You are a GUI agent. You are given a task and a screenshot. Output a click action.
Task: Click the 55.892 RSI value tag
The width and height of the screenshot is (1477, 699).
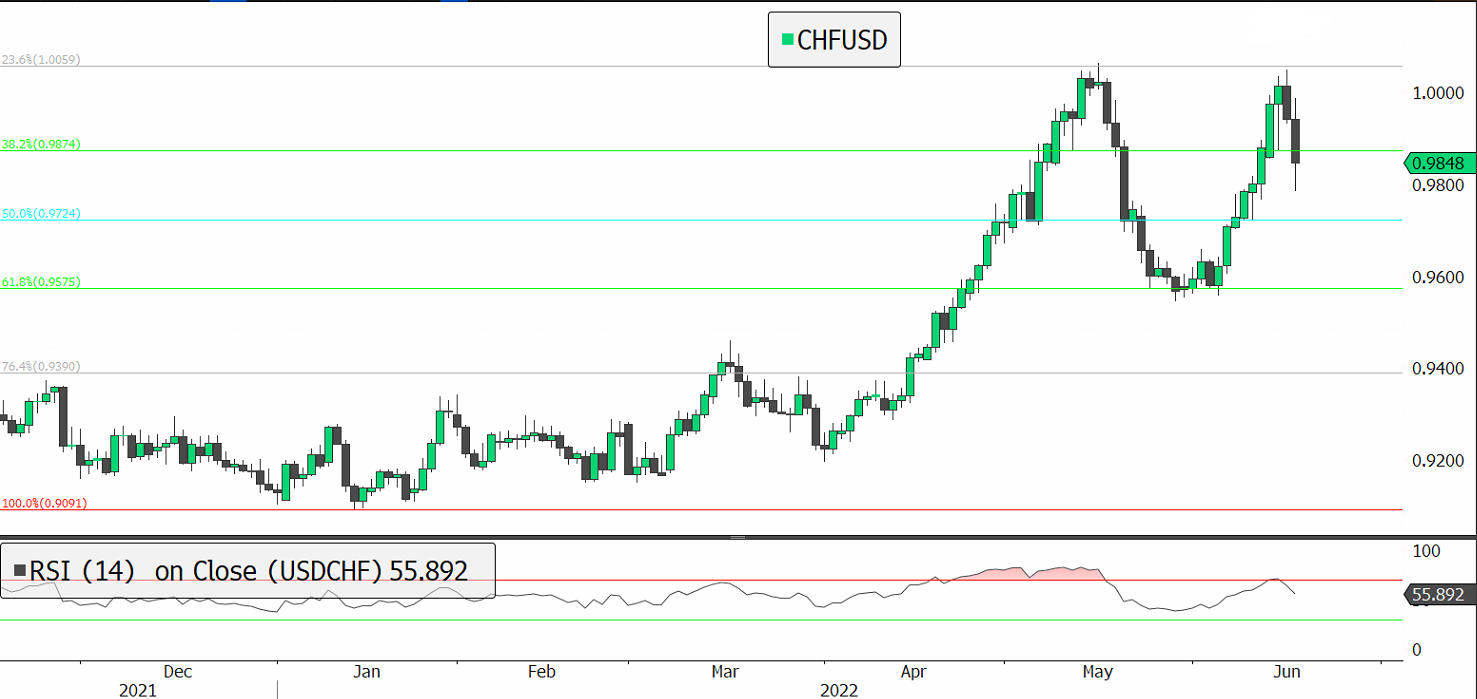[x=1438, y=596]
